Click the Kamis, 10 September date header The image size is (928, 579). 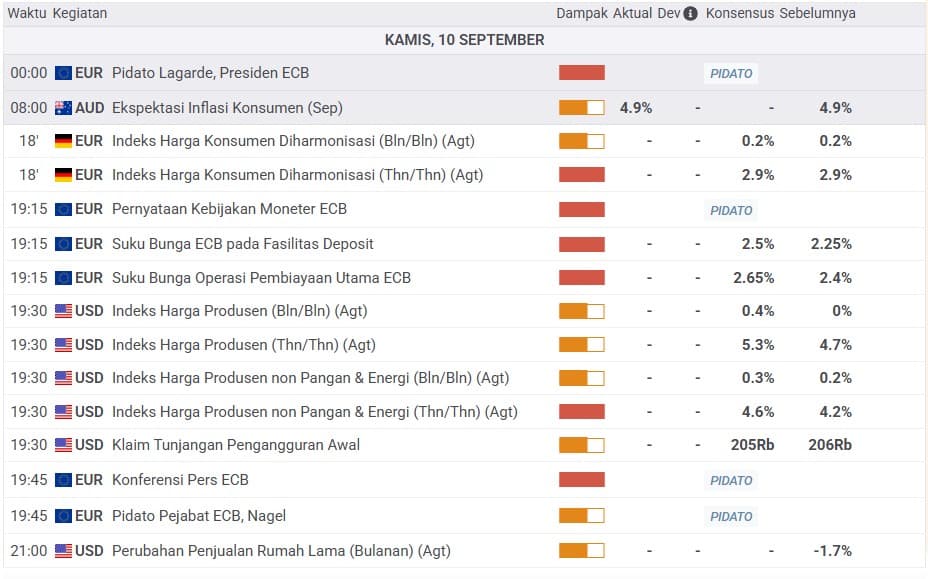coord(464,40)
